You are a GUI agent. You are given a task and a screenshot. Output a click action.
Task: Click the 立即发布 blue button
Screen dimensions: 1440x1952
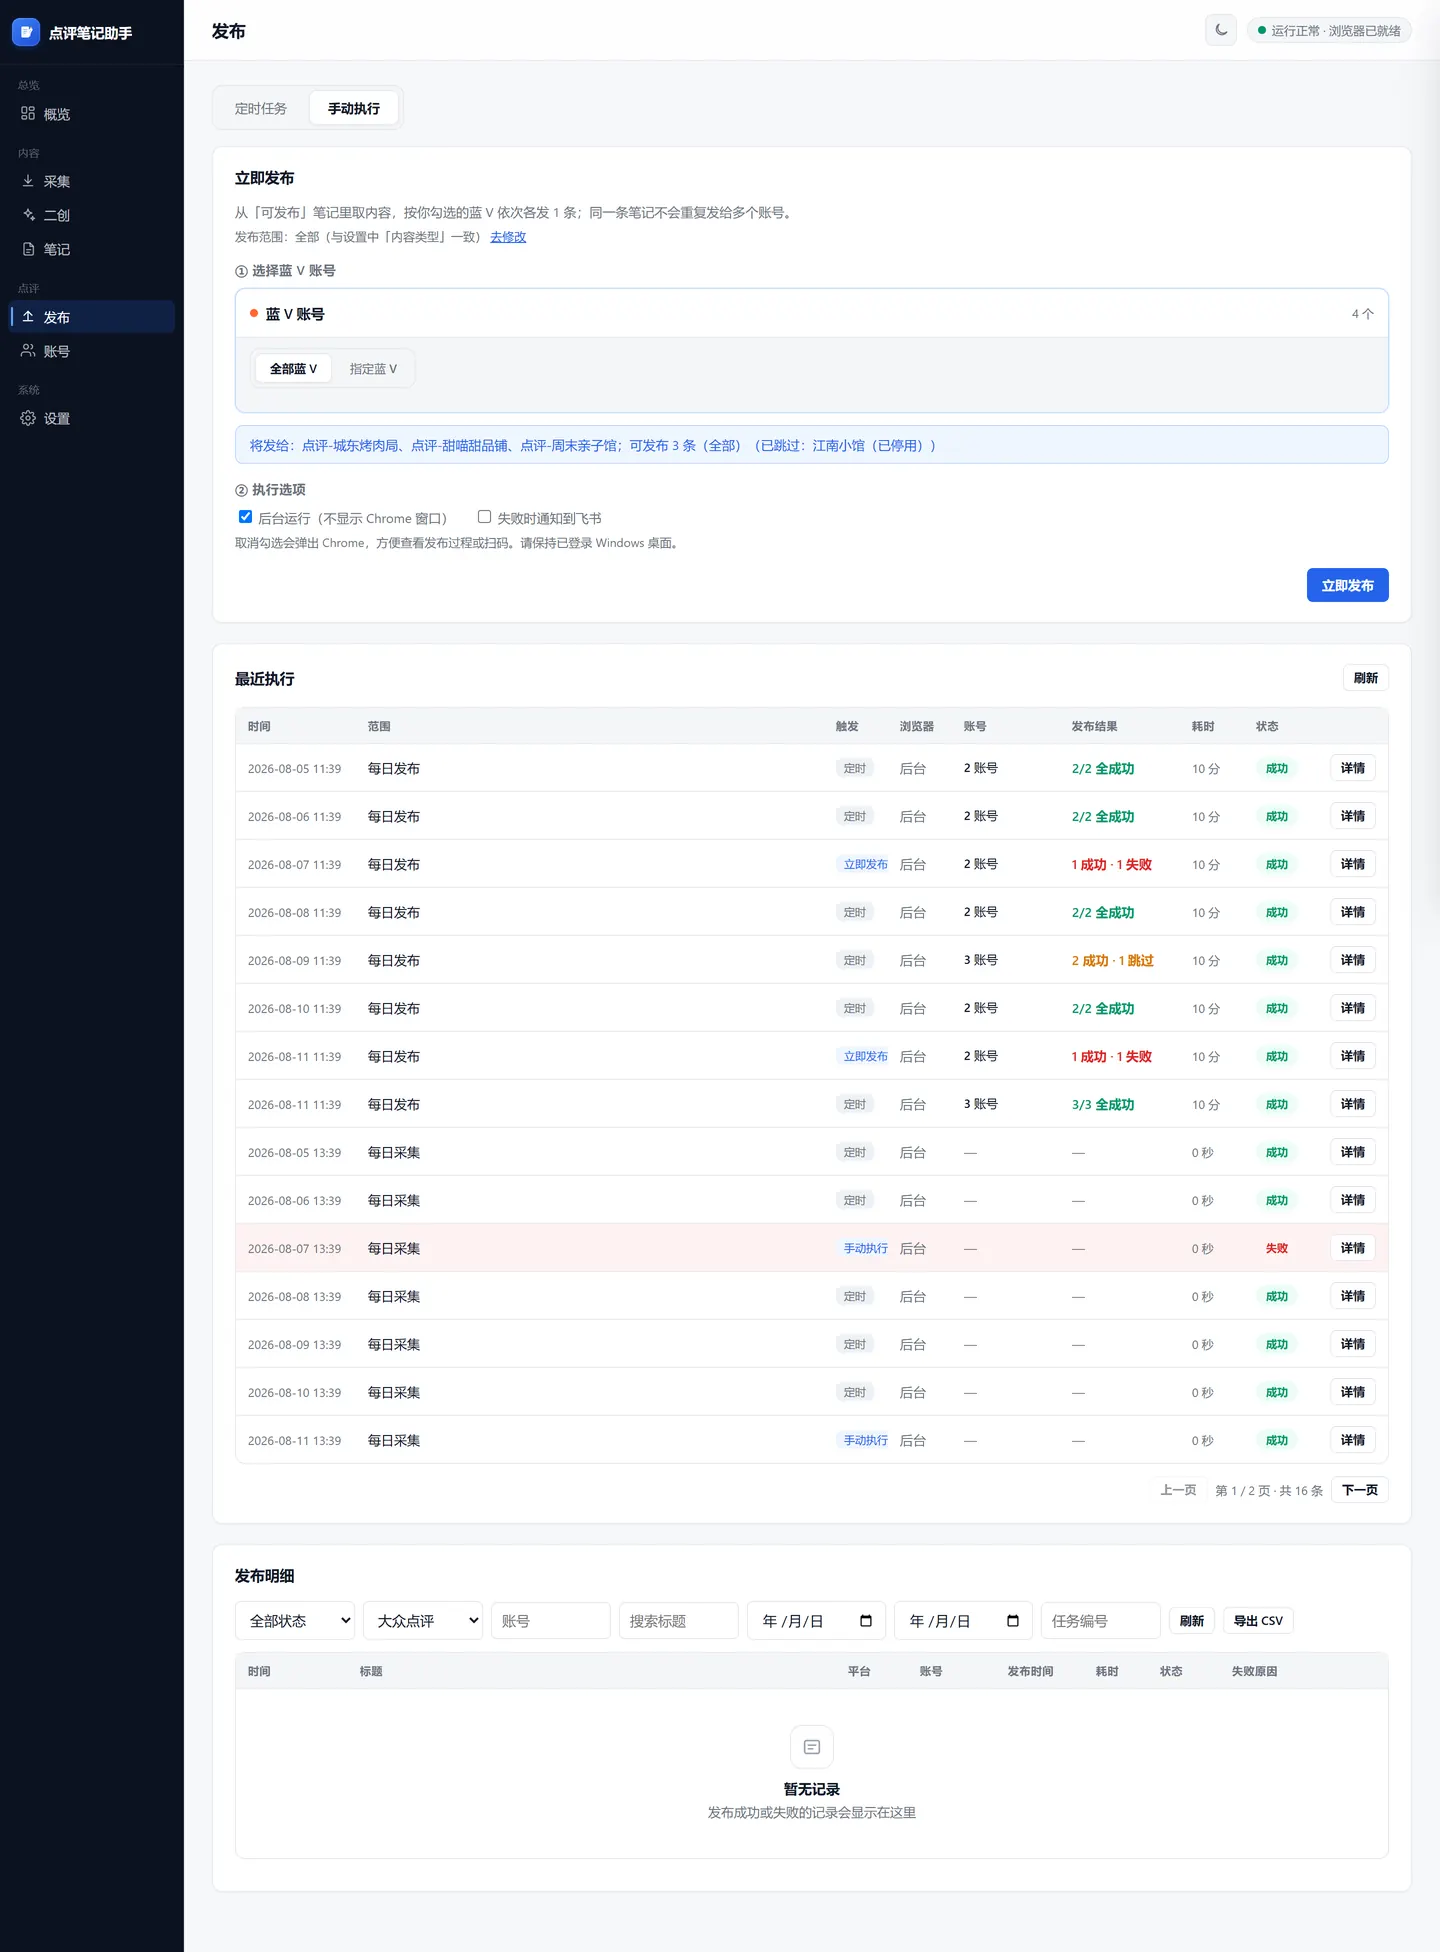point(1347,585)
